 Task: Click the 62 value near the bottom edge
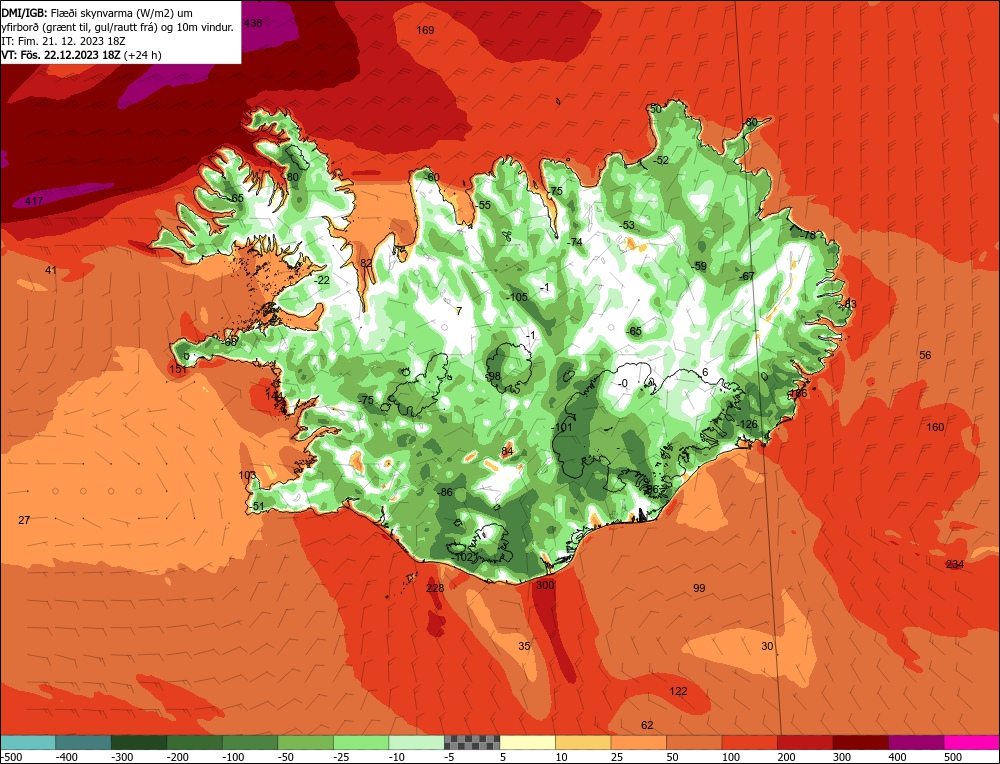click(647, 725)
